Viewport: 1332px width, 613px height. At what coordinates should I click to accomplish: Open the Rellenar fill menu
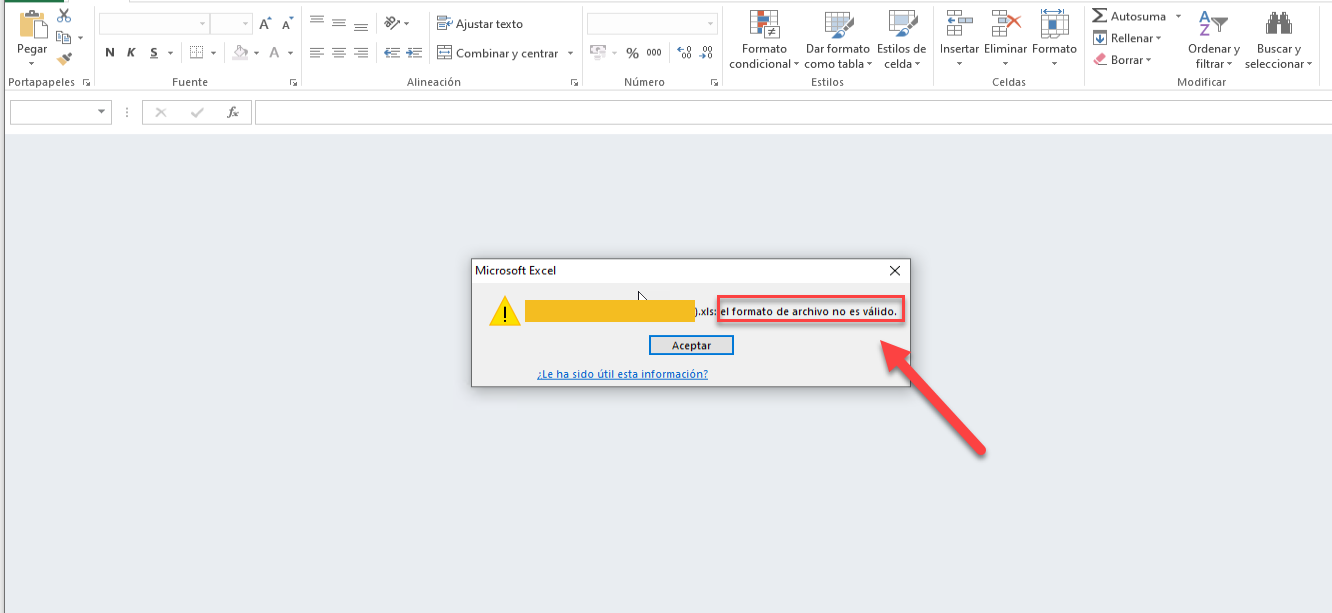(x=1127, y=38)
